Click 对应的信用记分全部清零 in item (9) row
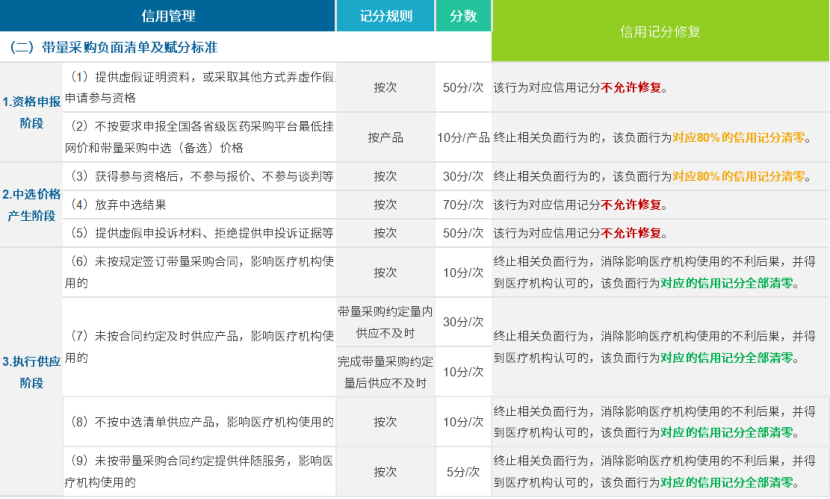This screenshot has width=830, height=499. pyautogui.click(x=727, y=482)
